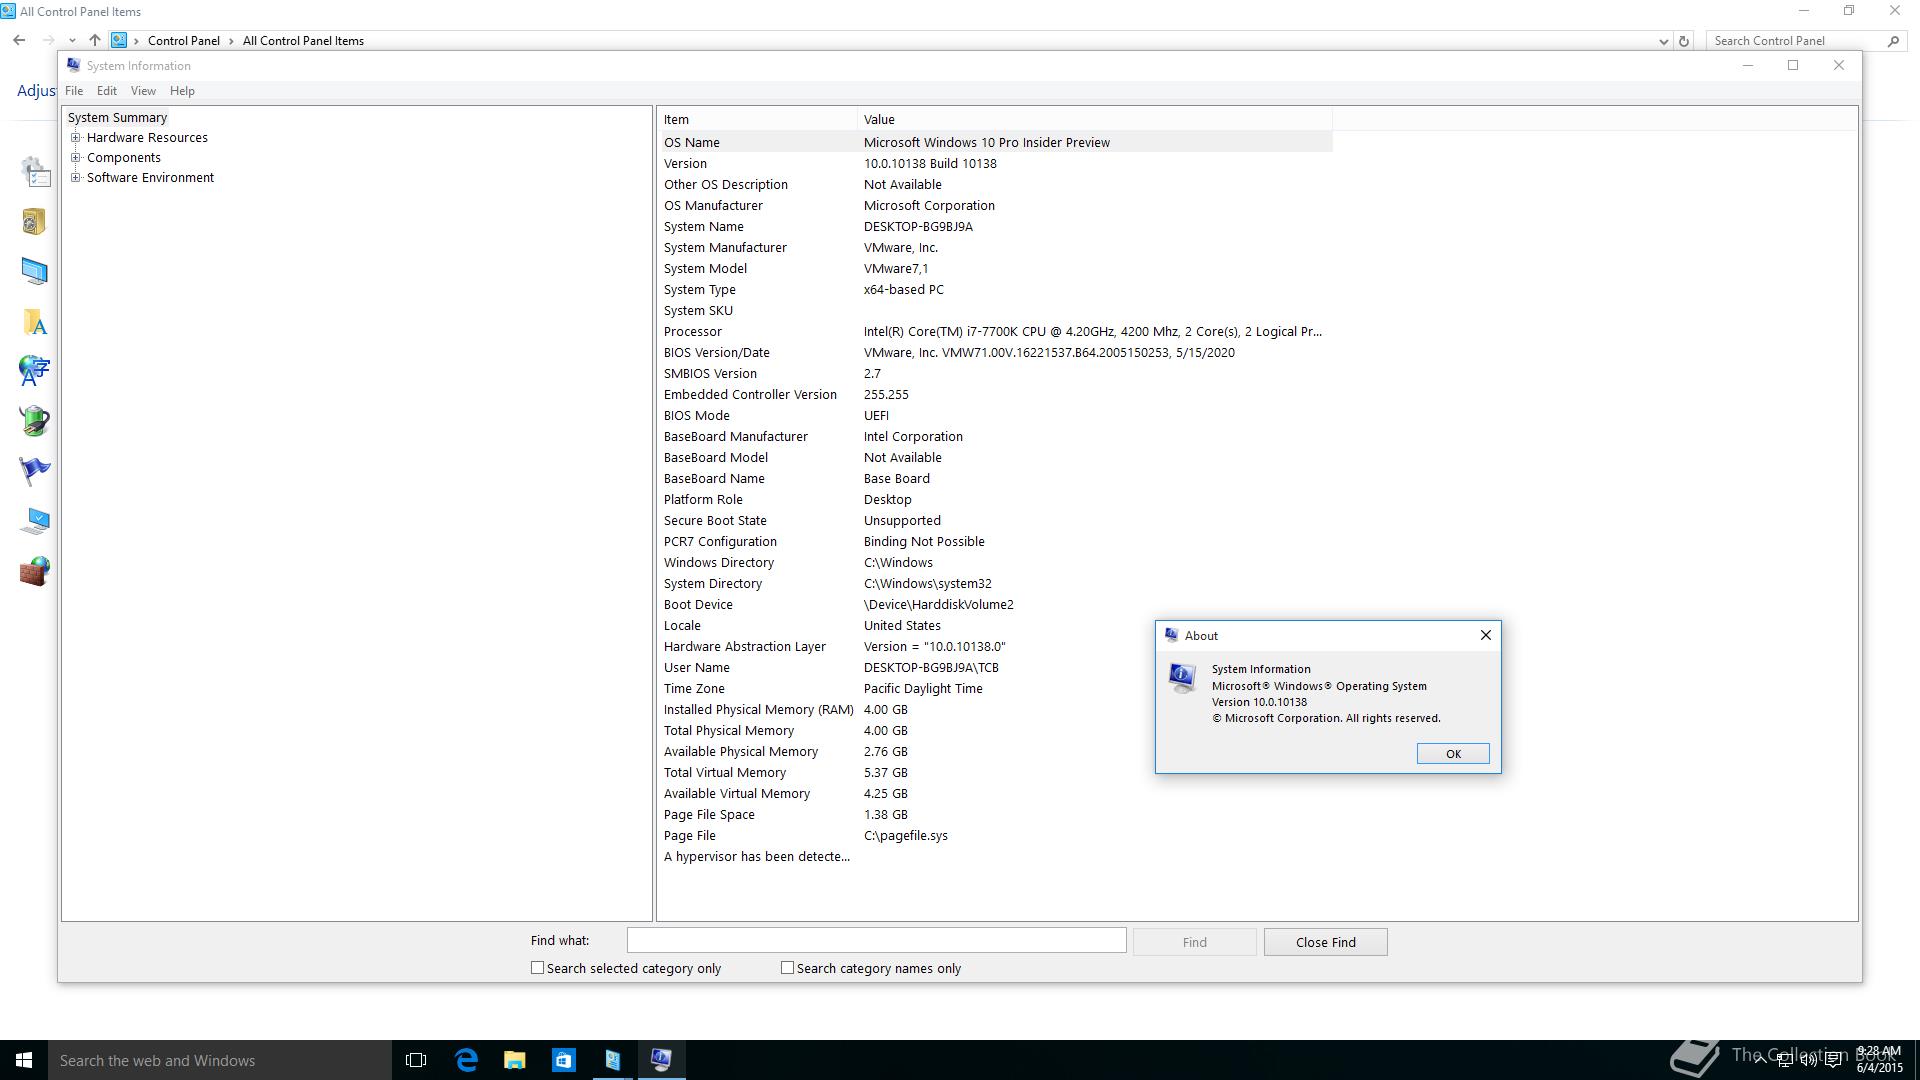Open the Edit menu
The image size is (1920, 1080).
(106, 91)
